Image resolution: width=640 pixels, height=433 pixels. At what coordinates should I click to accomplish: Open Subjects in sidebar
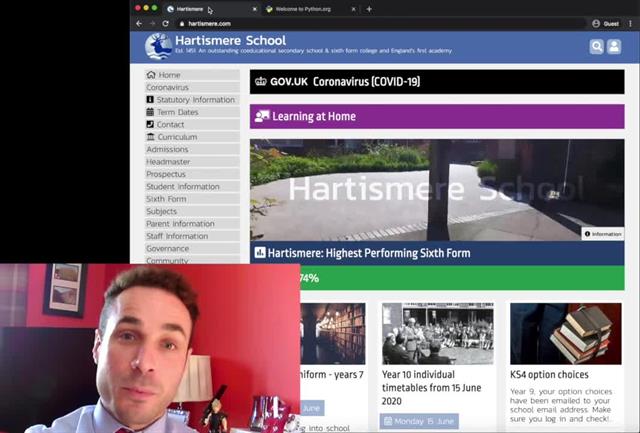192,211
